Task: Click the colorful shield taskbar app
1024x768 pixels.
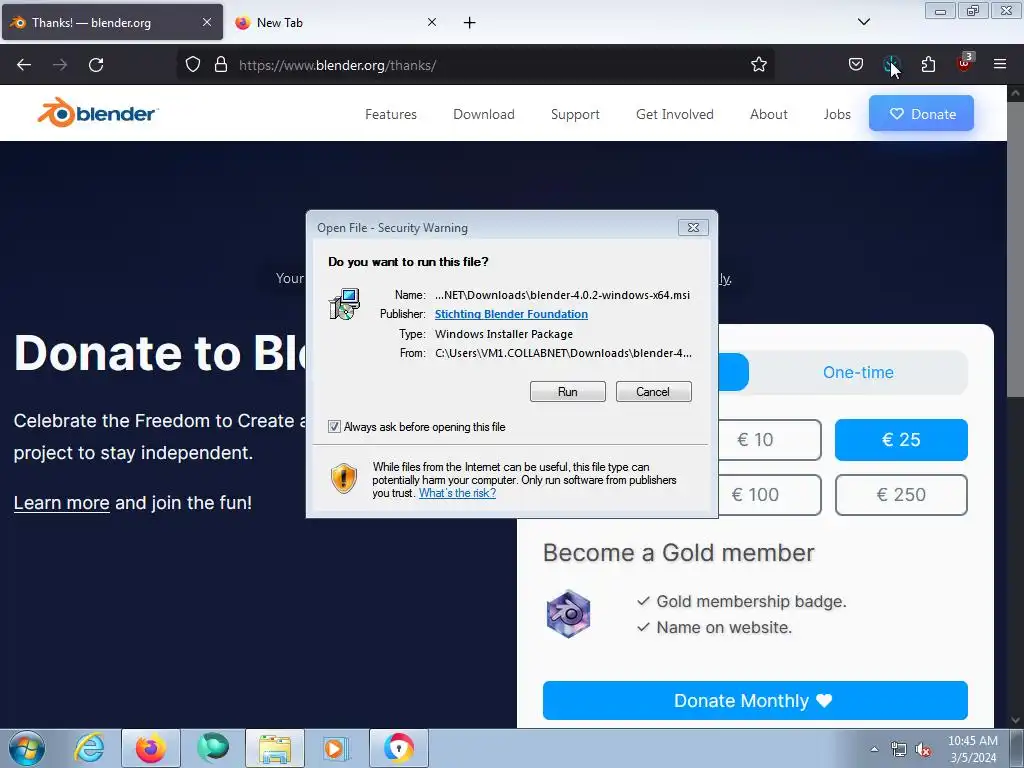Action: coord(399,748)
